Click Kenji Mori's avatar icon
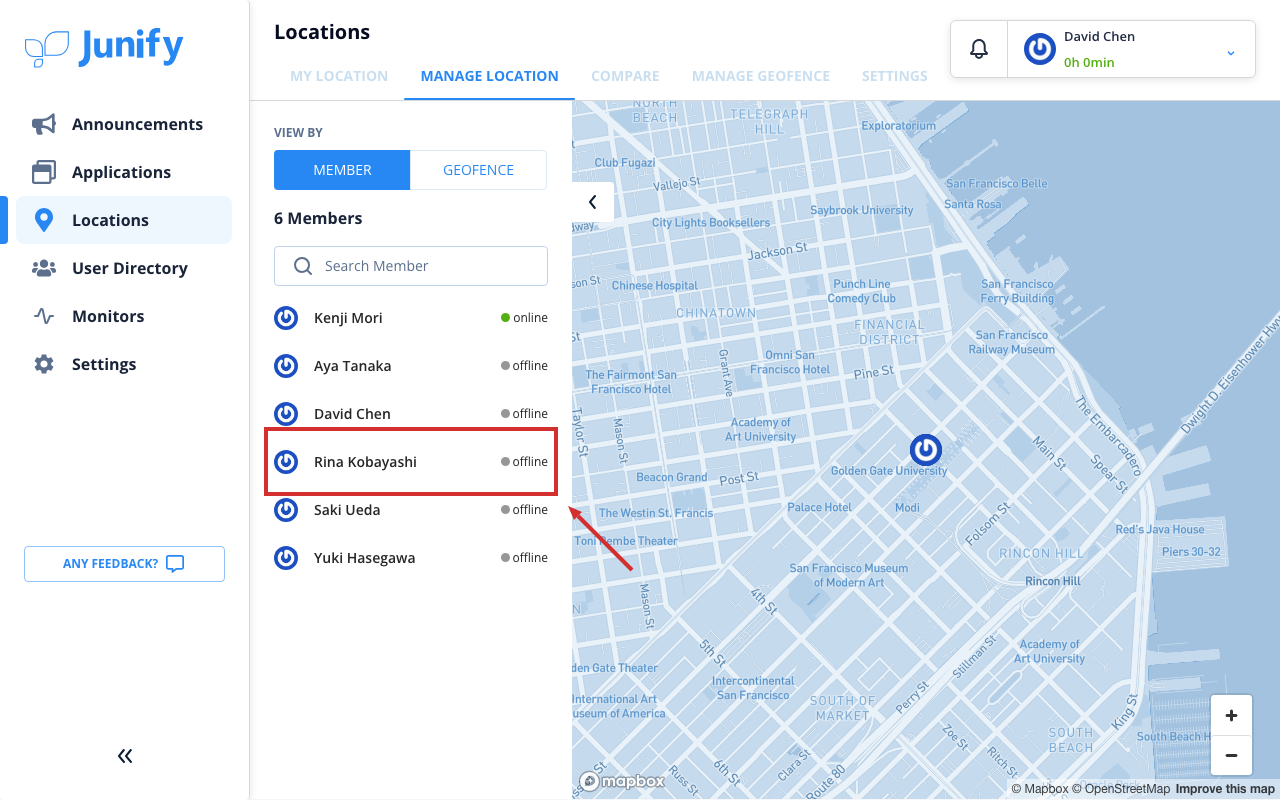 point(286,318)
